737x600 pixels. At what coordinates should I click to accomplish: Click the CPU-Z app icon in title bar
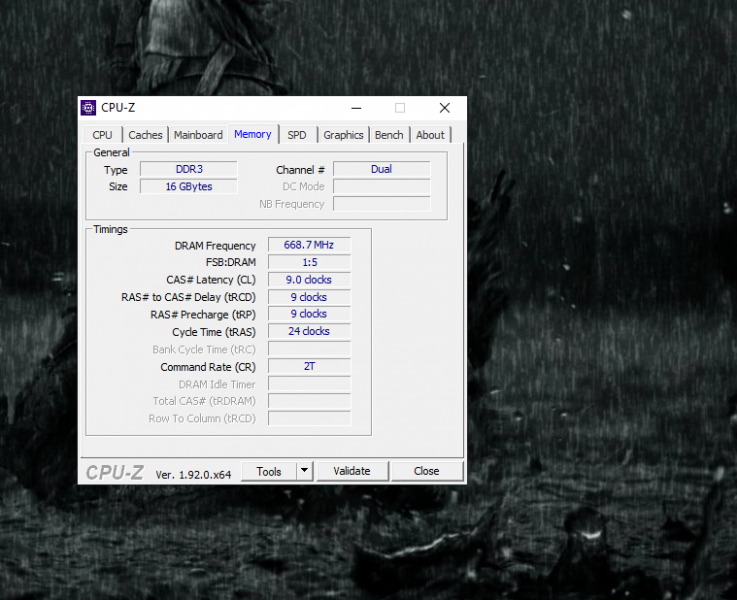tap(89, 108)
